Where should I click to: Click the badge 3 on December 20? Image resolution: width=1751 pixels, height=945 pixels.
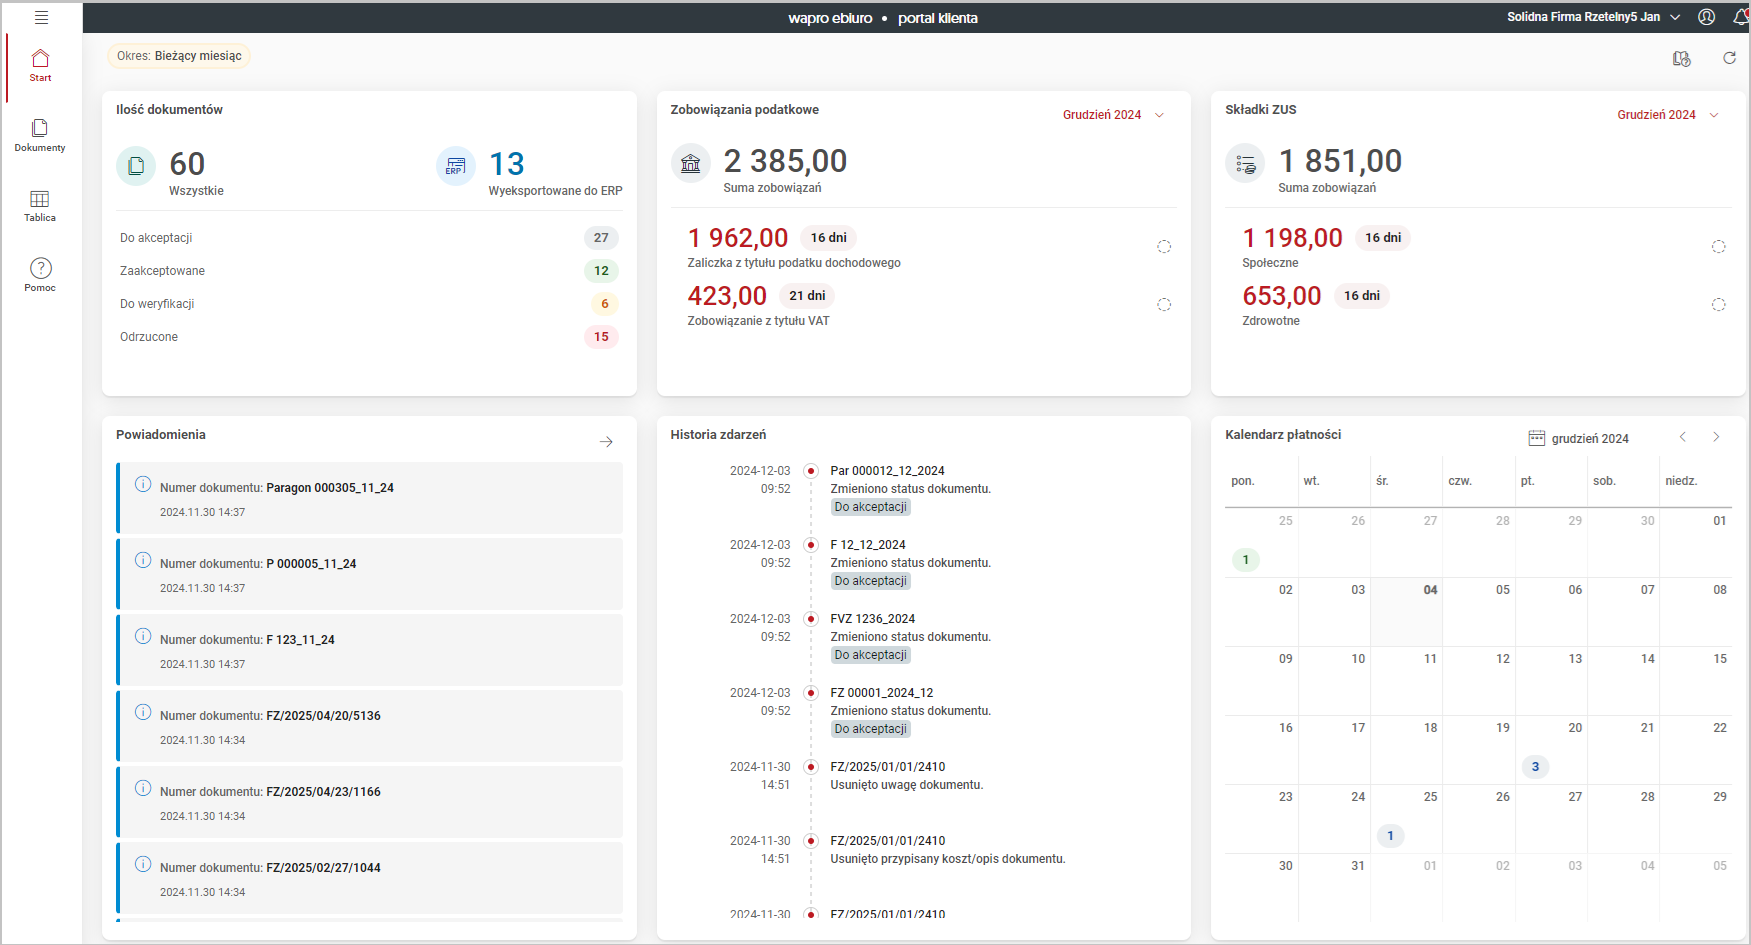click(x=1535, y=767)
